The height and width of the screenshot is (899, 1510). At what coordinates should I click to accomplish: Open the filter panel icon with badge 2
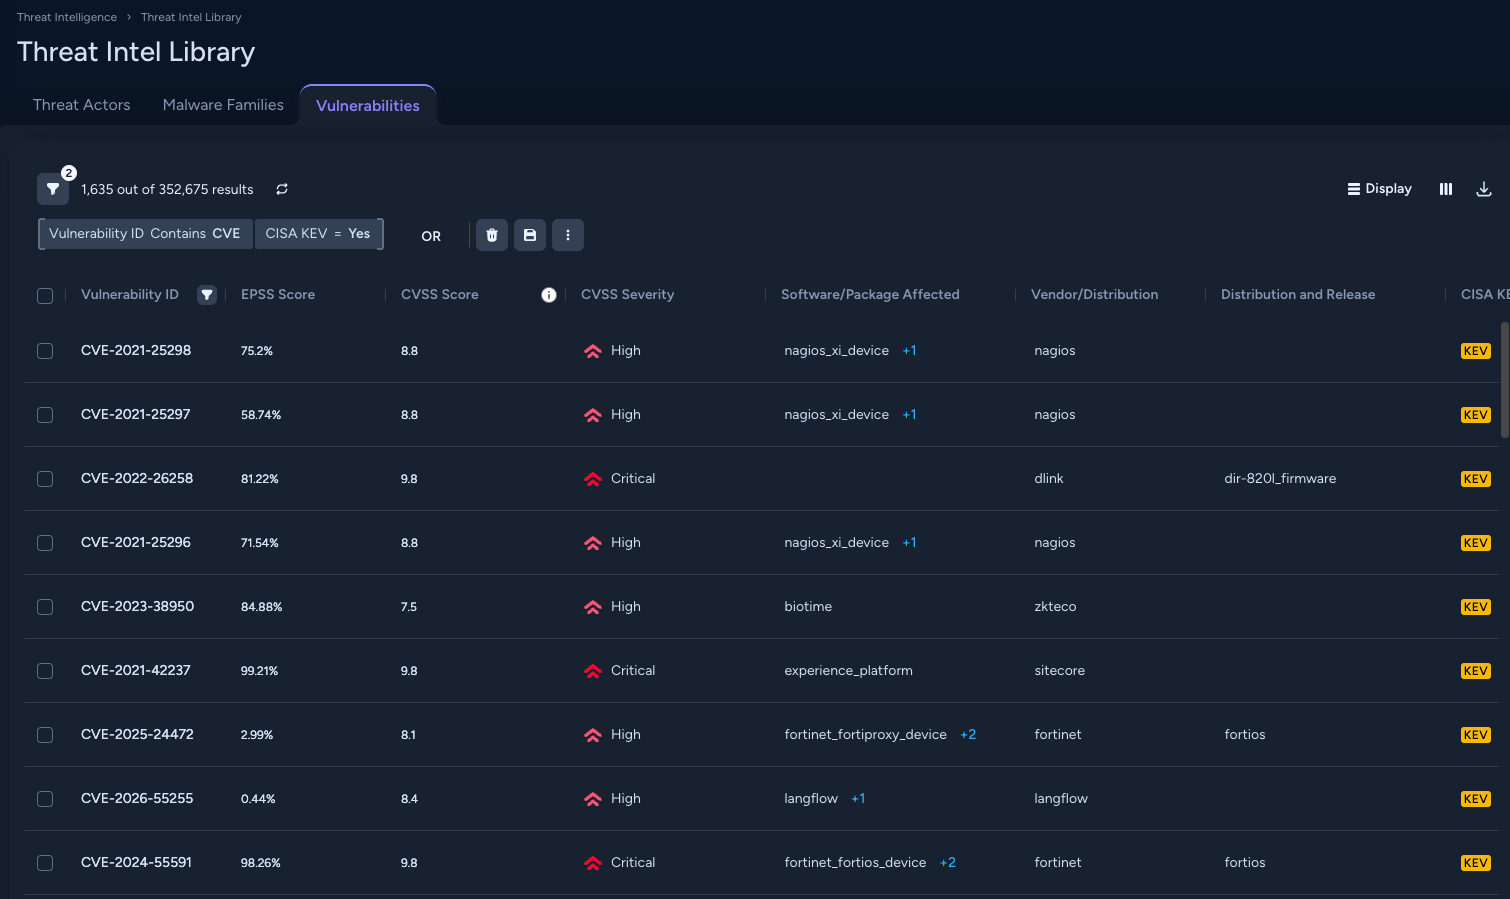tap(53, 189)
